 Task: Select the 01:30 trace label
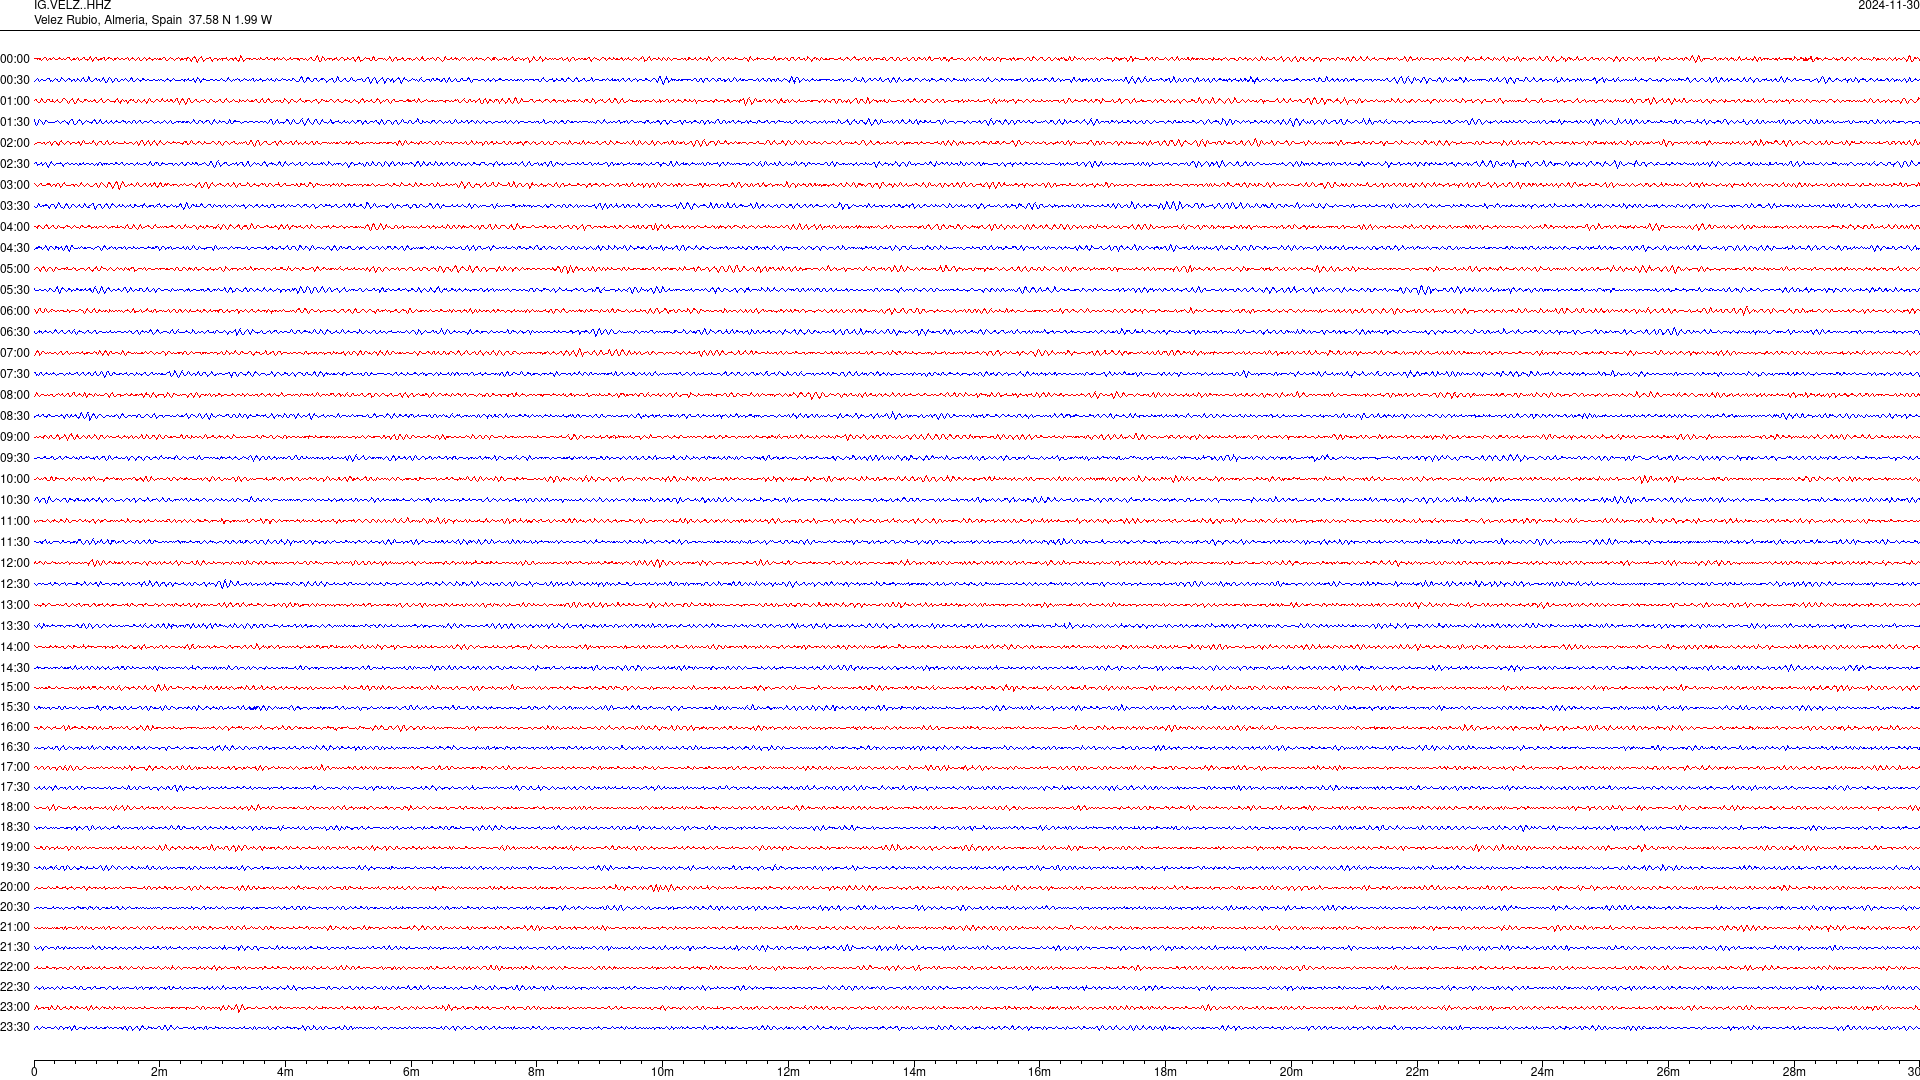tap(15, 122)
